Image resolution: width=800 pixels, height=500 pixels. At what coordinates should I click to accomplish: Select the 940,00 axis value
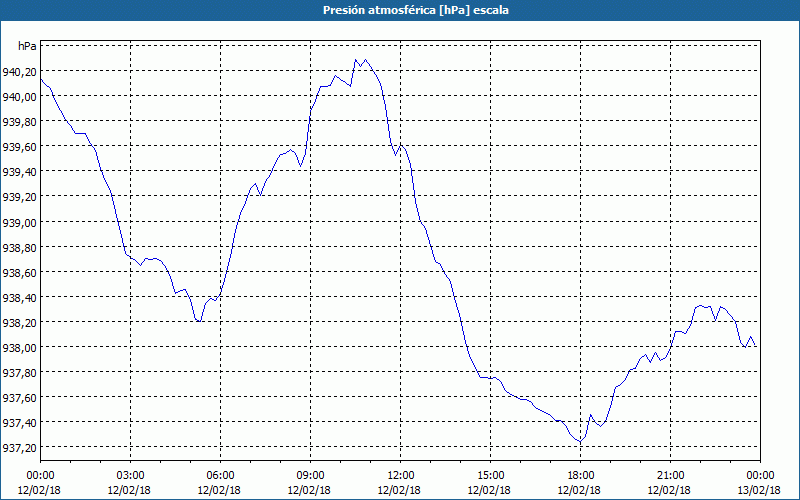pyautogui.click(x=19, y=97)
